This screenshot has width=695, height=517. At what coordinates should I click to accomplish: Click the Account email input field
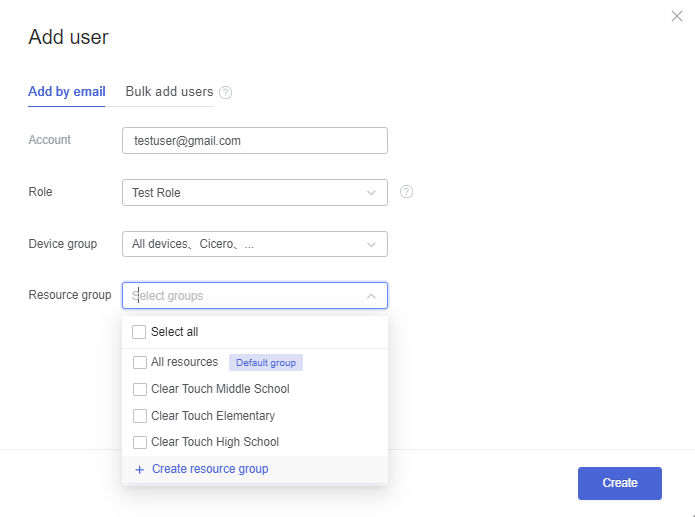point(255,141)
